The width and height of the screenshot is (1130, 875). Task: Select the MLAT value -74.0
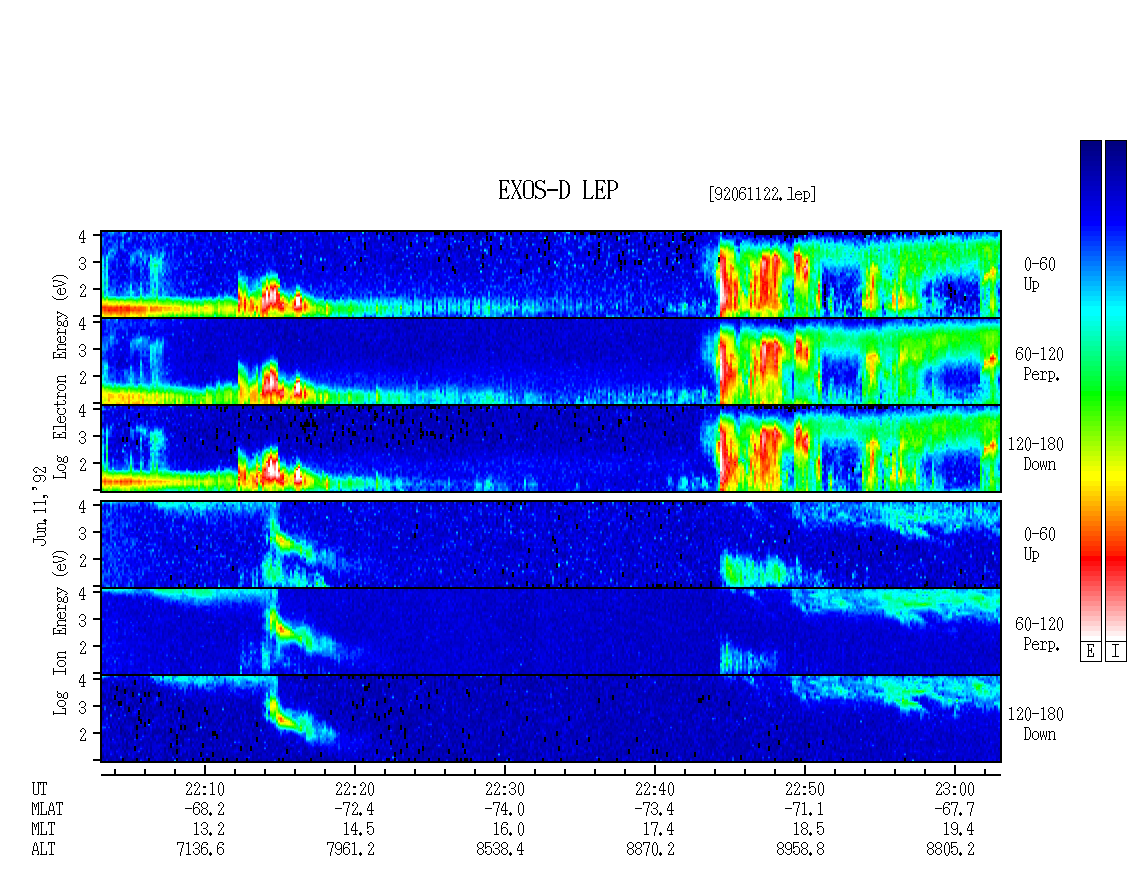click(x=504, y=809)
